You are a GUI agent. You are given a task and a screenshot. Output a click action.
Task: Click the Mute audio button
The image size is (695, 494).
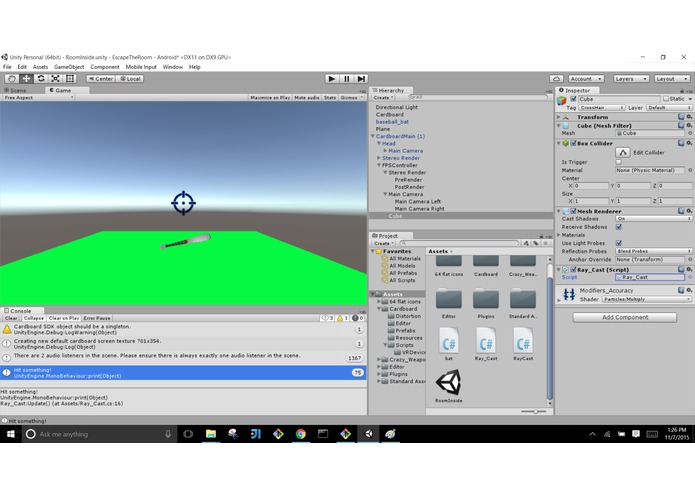coord(307,97)
